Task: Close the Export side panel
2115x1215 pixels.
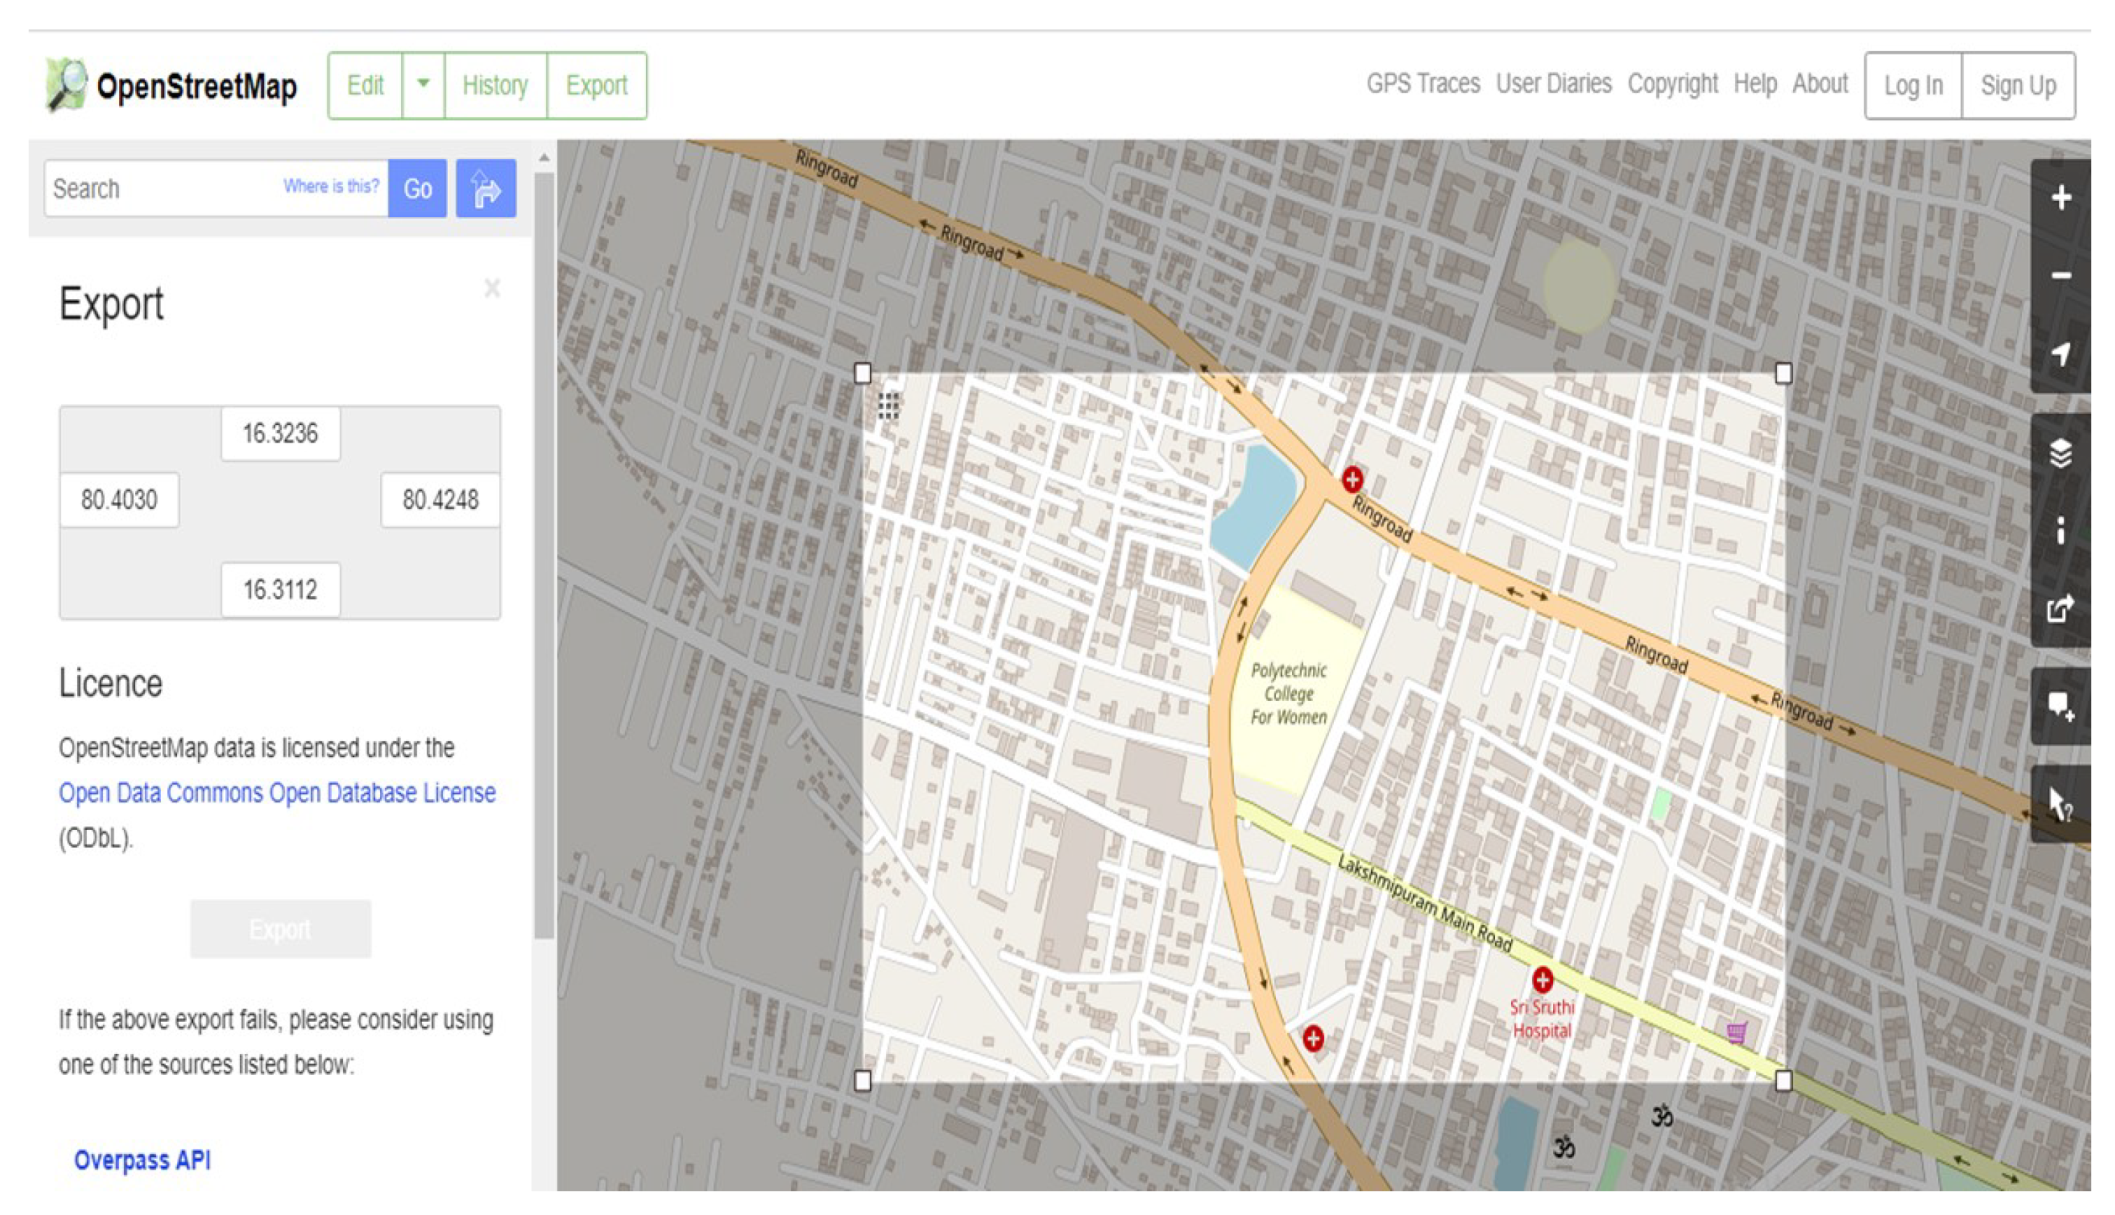Action: click(x=492, y=289)
